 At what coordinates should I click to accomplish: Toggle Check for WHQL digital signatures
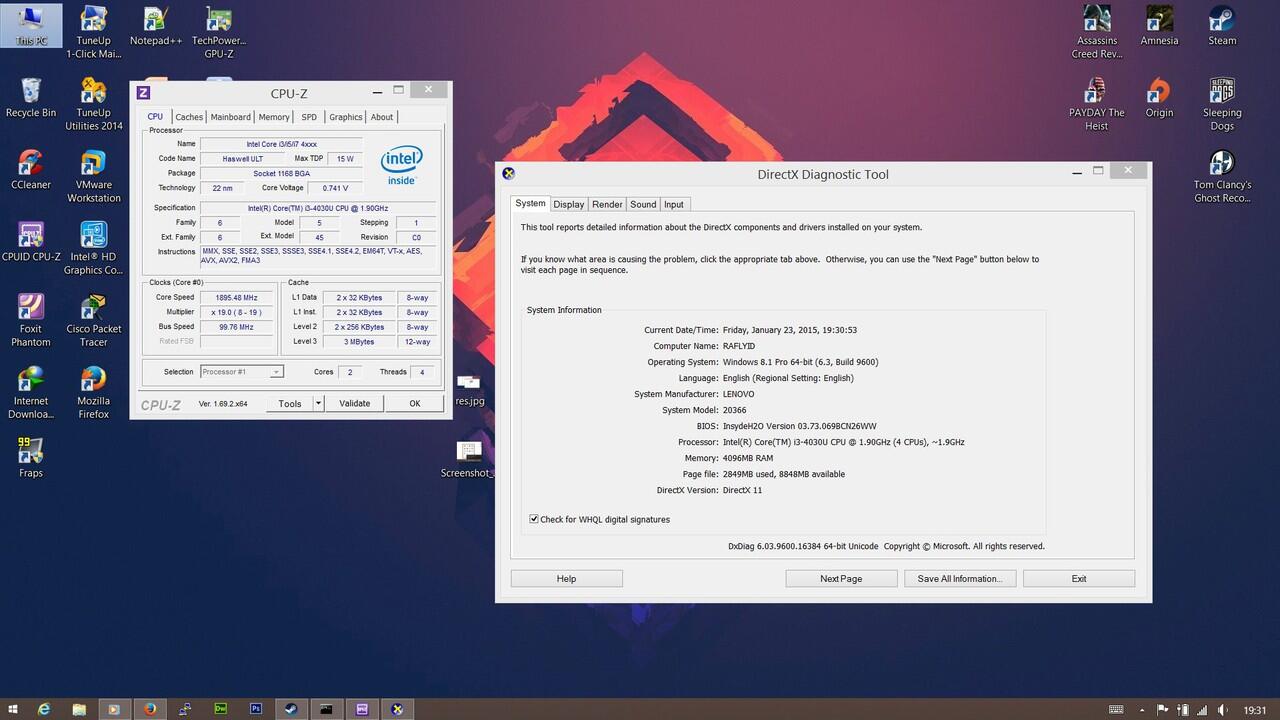534,519
